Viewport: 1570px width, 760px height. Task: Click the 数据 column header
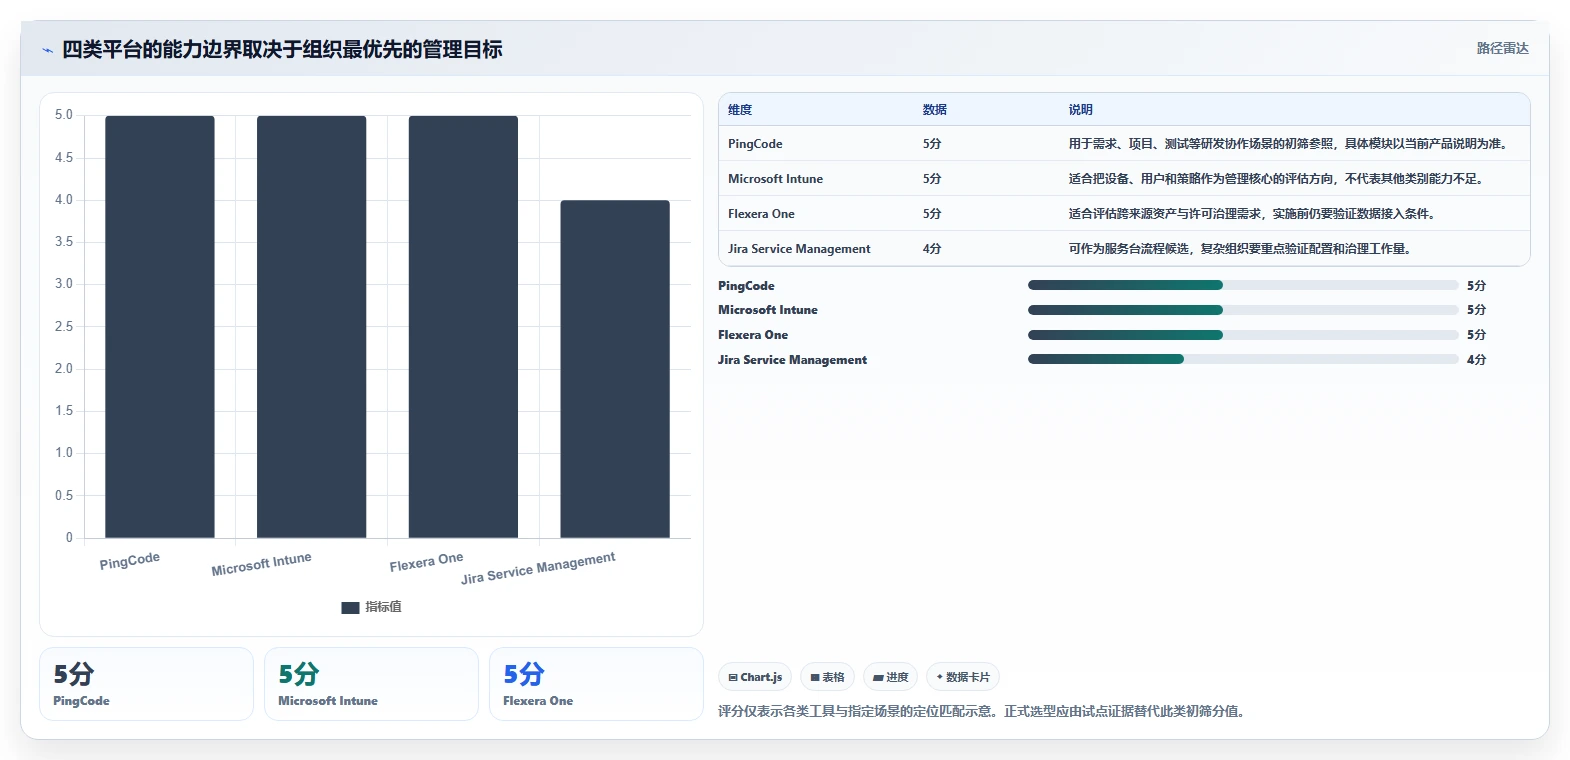pos(935,110)
